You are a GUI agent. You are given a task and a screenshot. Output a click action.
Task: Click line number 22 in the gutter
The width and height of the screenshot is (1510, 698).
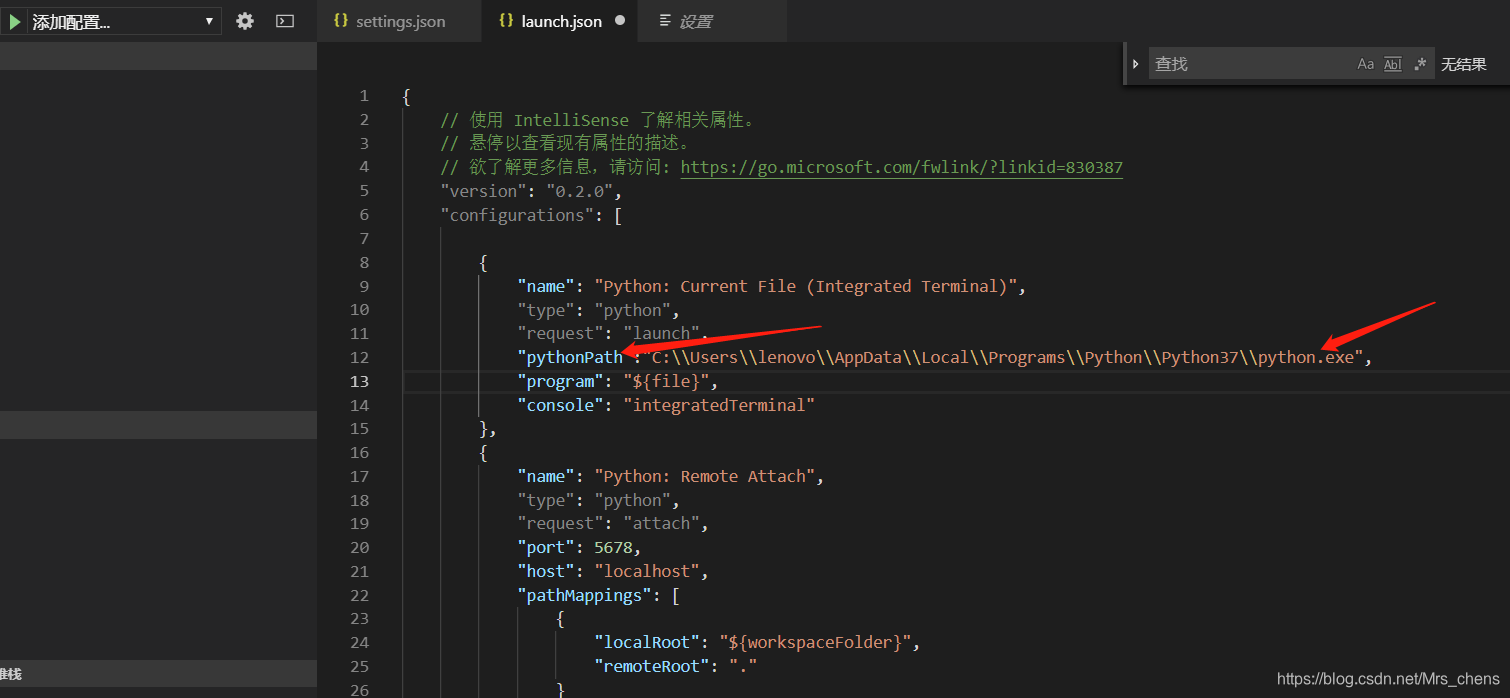[359, 595]
